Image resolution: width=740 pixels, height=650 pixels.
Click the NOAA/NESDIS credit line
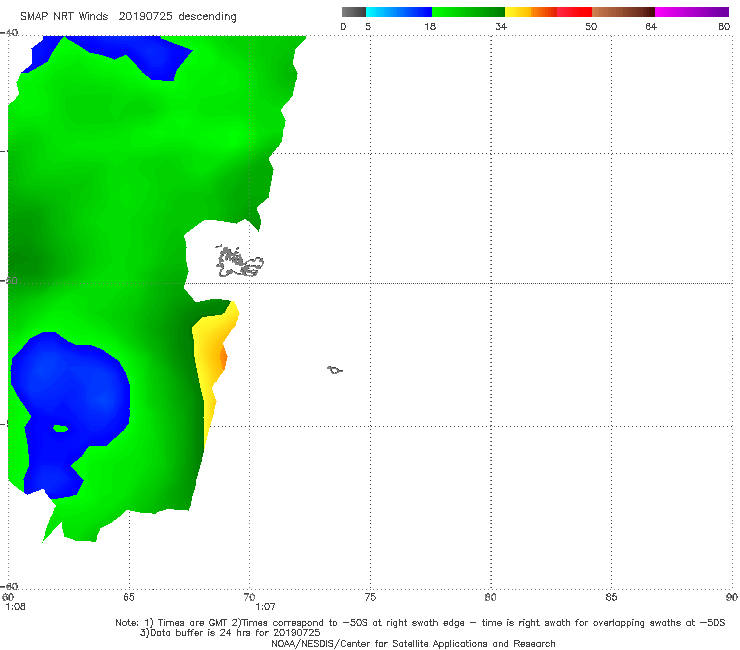point(413,643)
